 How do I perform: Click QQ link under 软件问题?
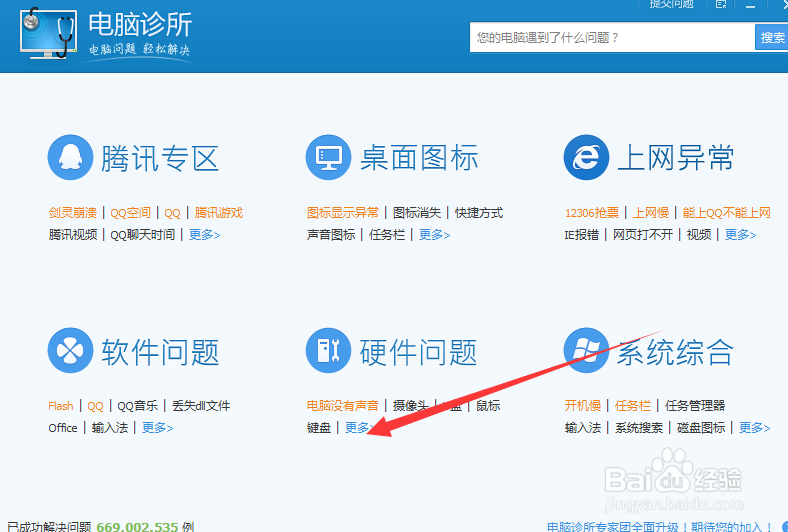95,406
